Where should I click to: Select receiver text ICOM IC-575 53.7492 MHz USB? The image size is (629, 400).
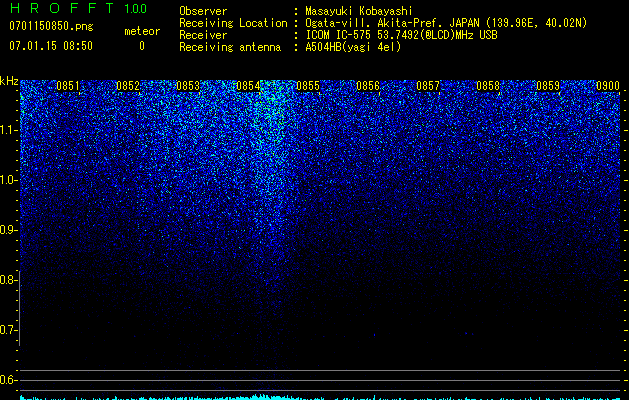[401, 35]
